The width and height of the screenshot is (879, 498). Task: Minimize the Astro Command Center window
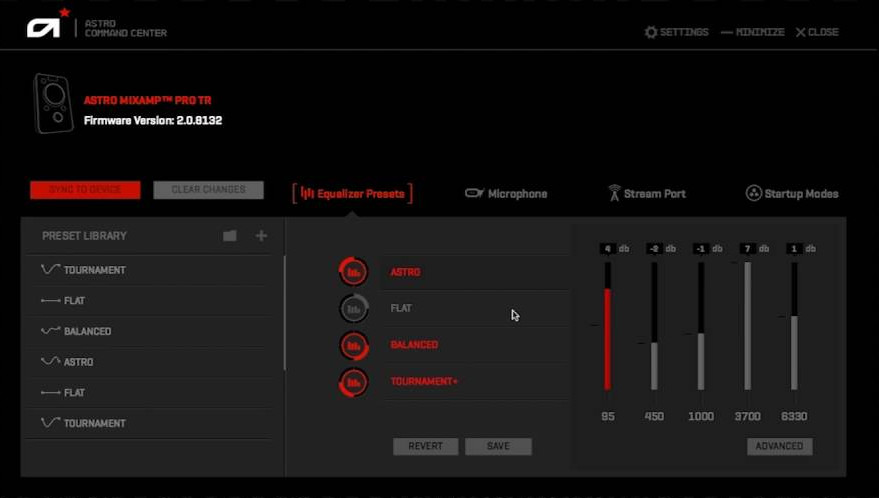click(x=752, y=32)
